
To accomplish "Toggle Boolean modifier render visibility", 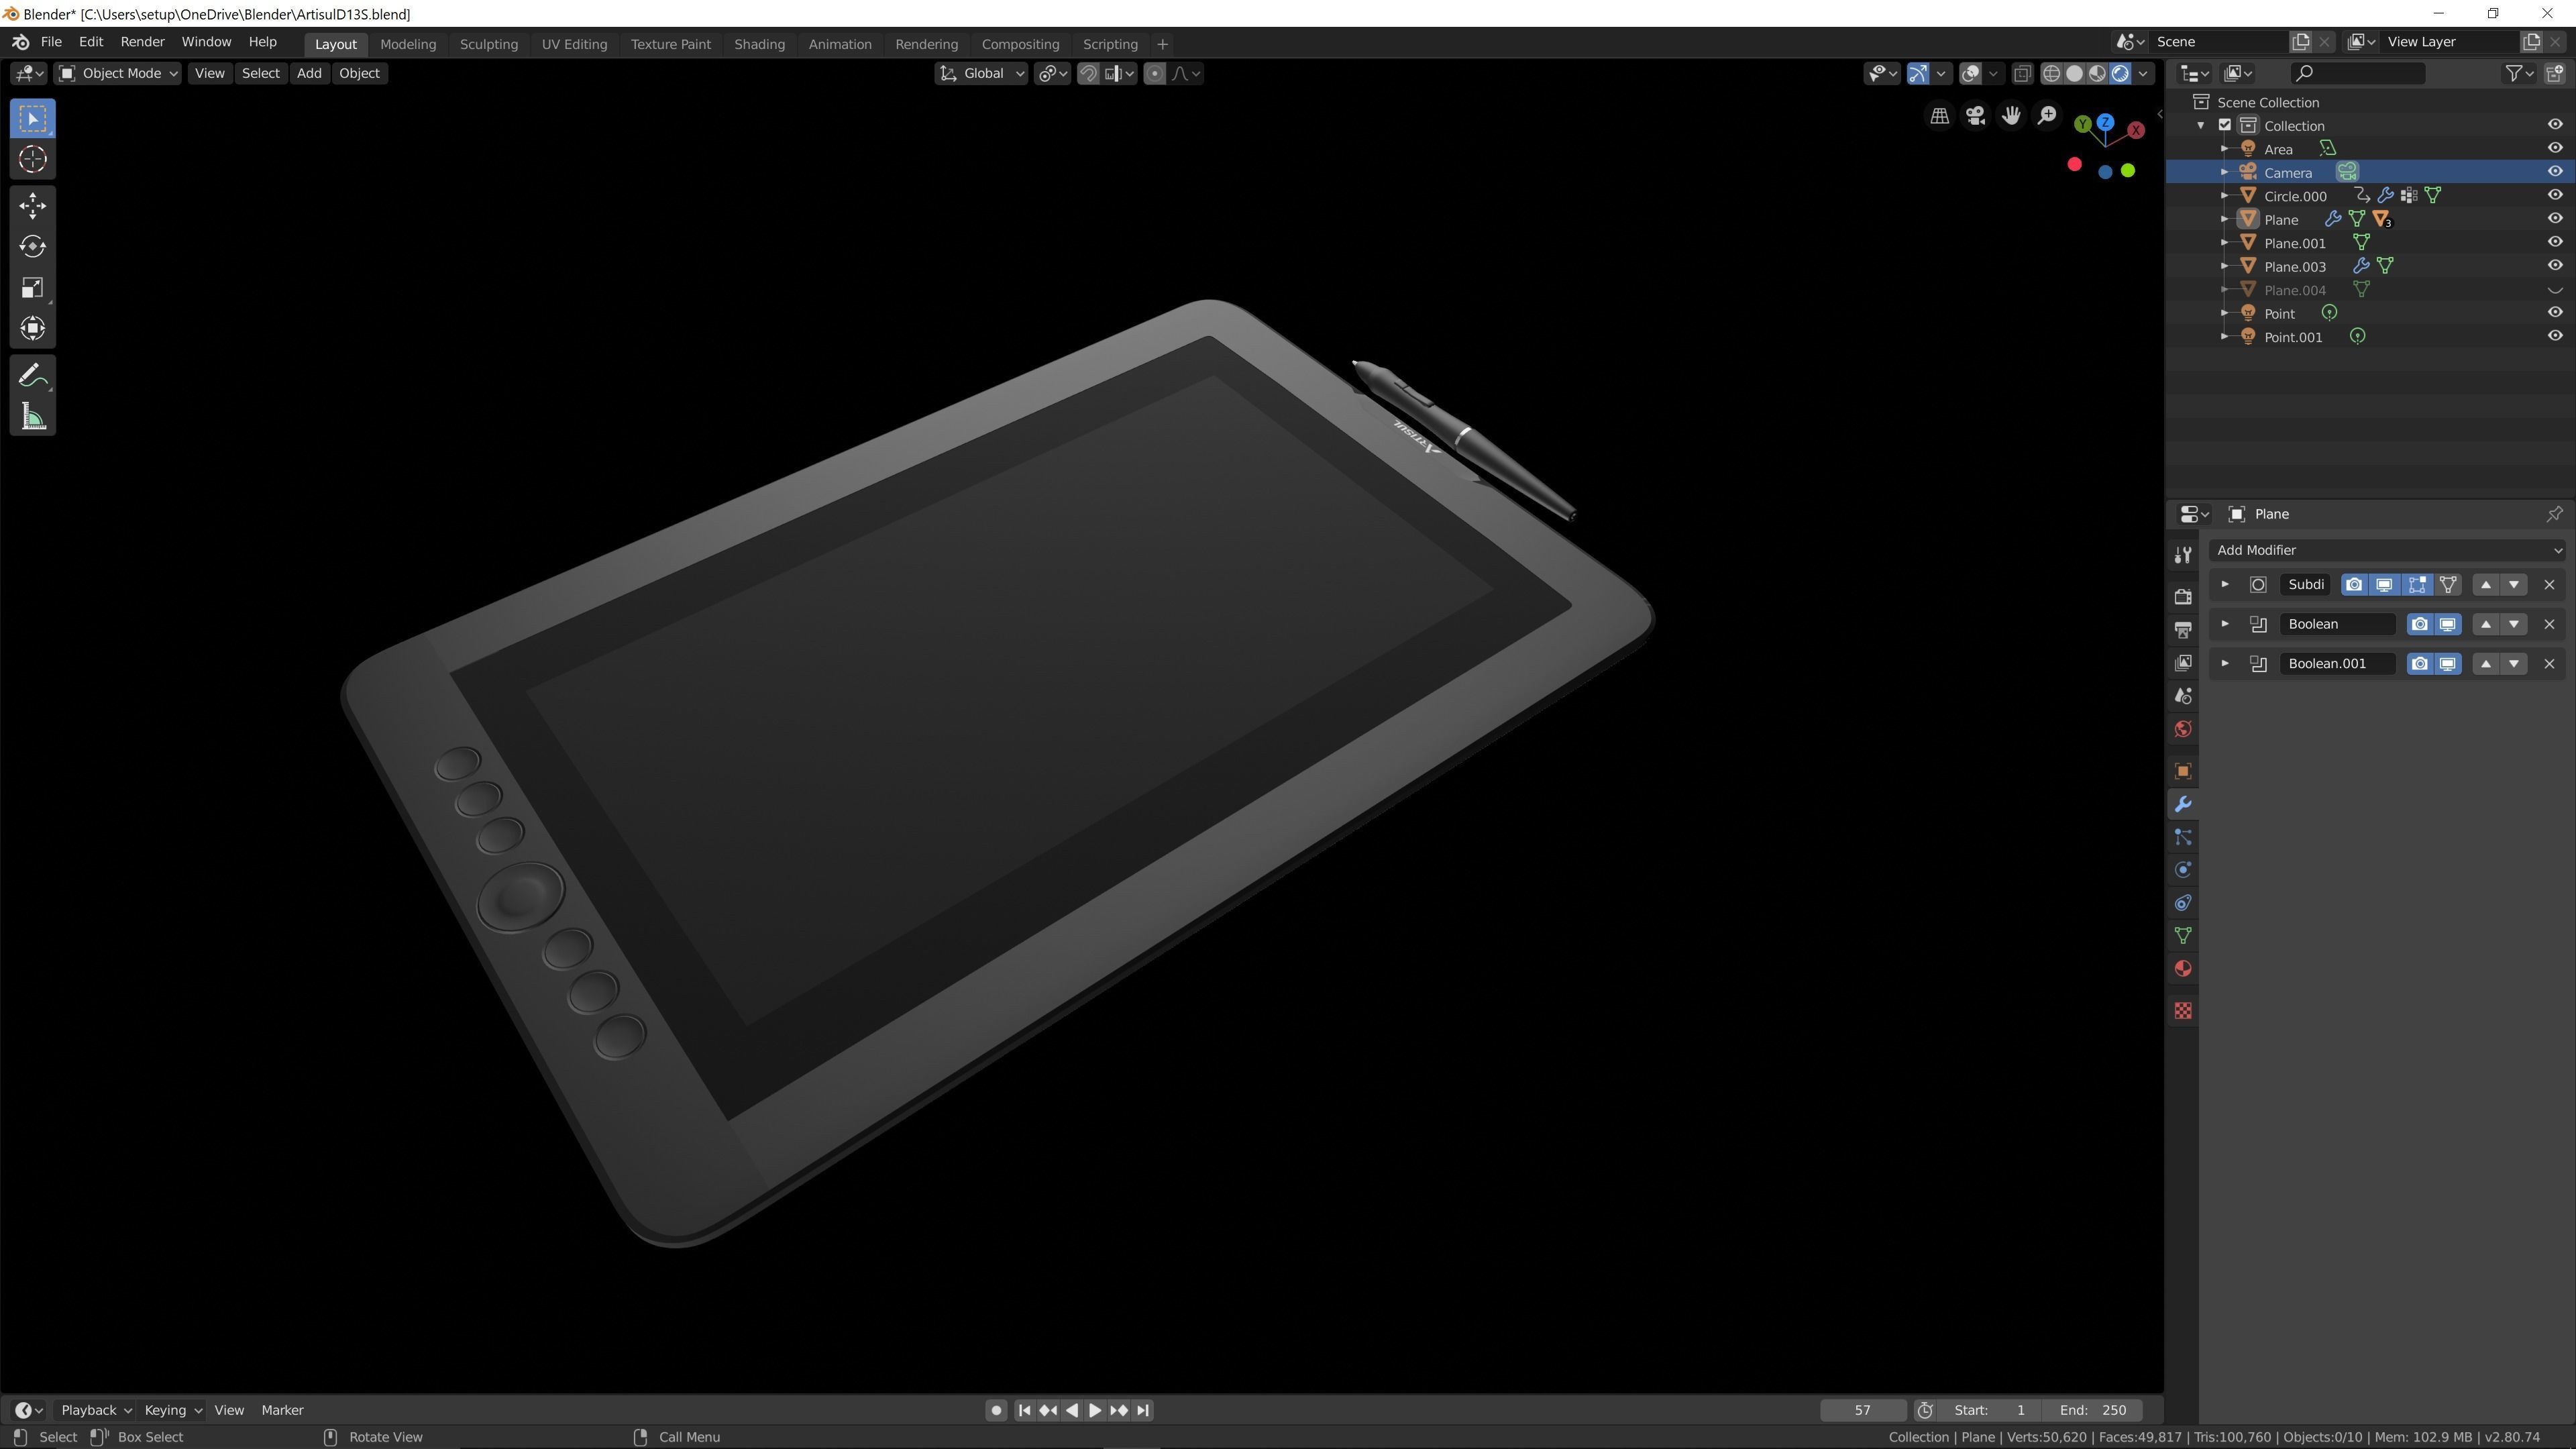I will tap(2419, 624).
